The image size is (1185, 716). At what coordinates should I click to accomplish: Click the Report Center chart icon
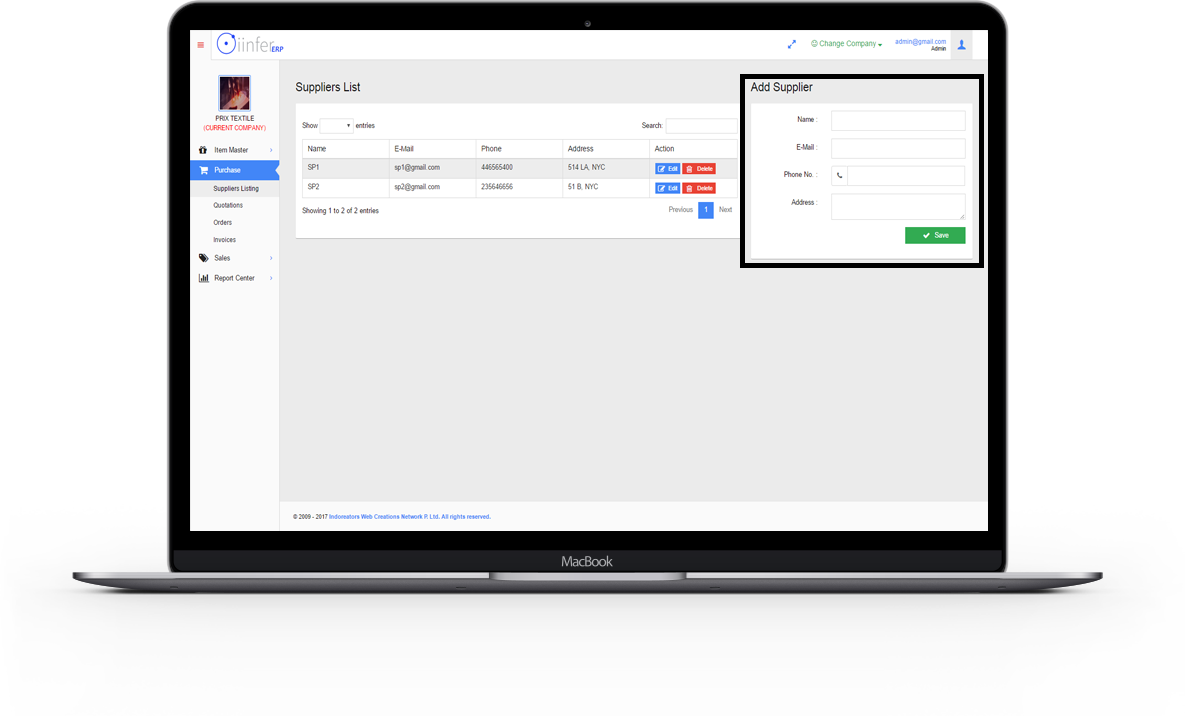point(203,278)
